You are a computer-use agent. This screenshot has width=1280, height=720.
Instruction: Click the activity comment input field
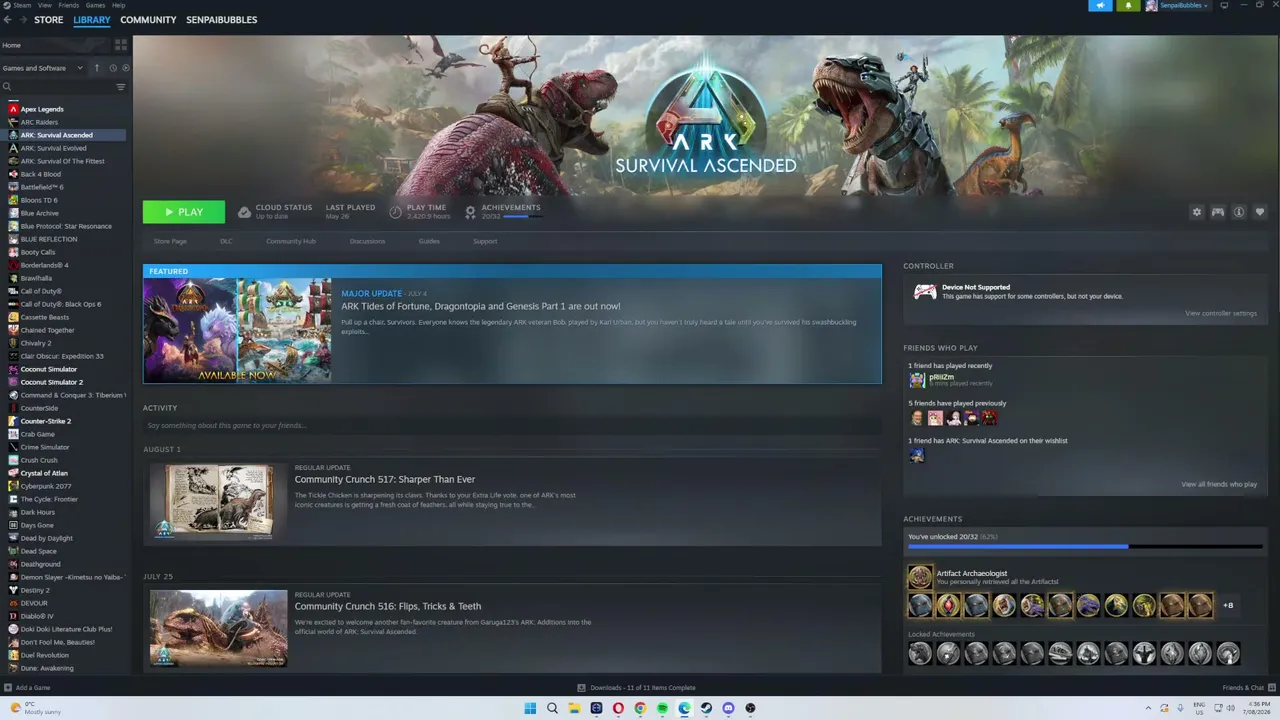pos(512,426)
